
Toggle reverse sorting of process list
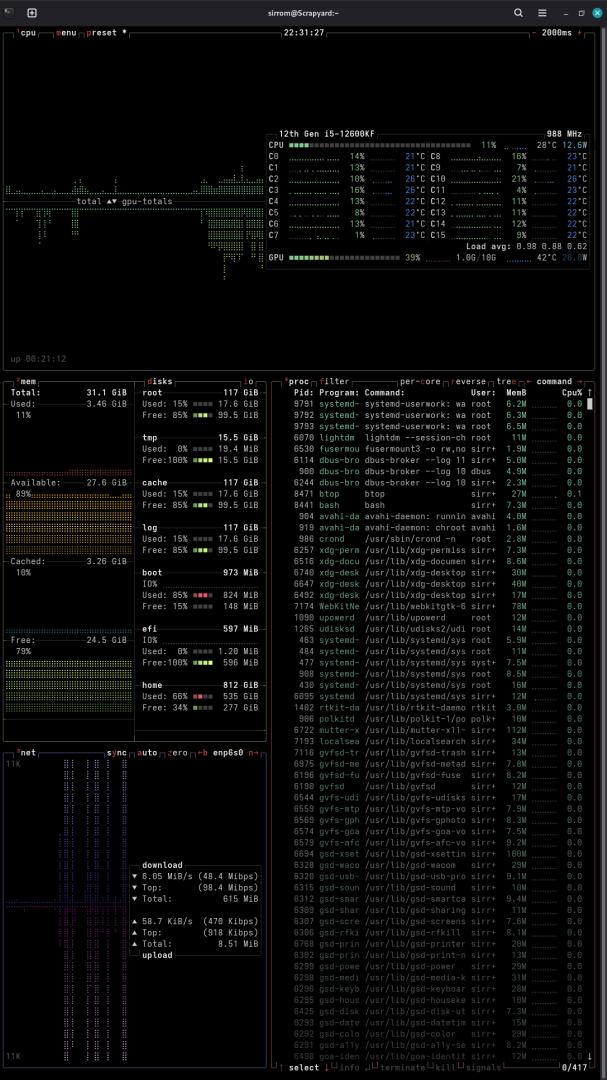[x=470, y=381]
